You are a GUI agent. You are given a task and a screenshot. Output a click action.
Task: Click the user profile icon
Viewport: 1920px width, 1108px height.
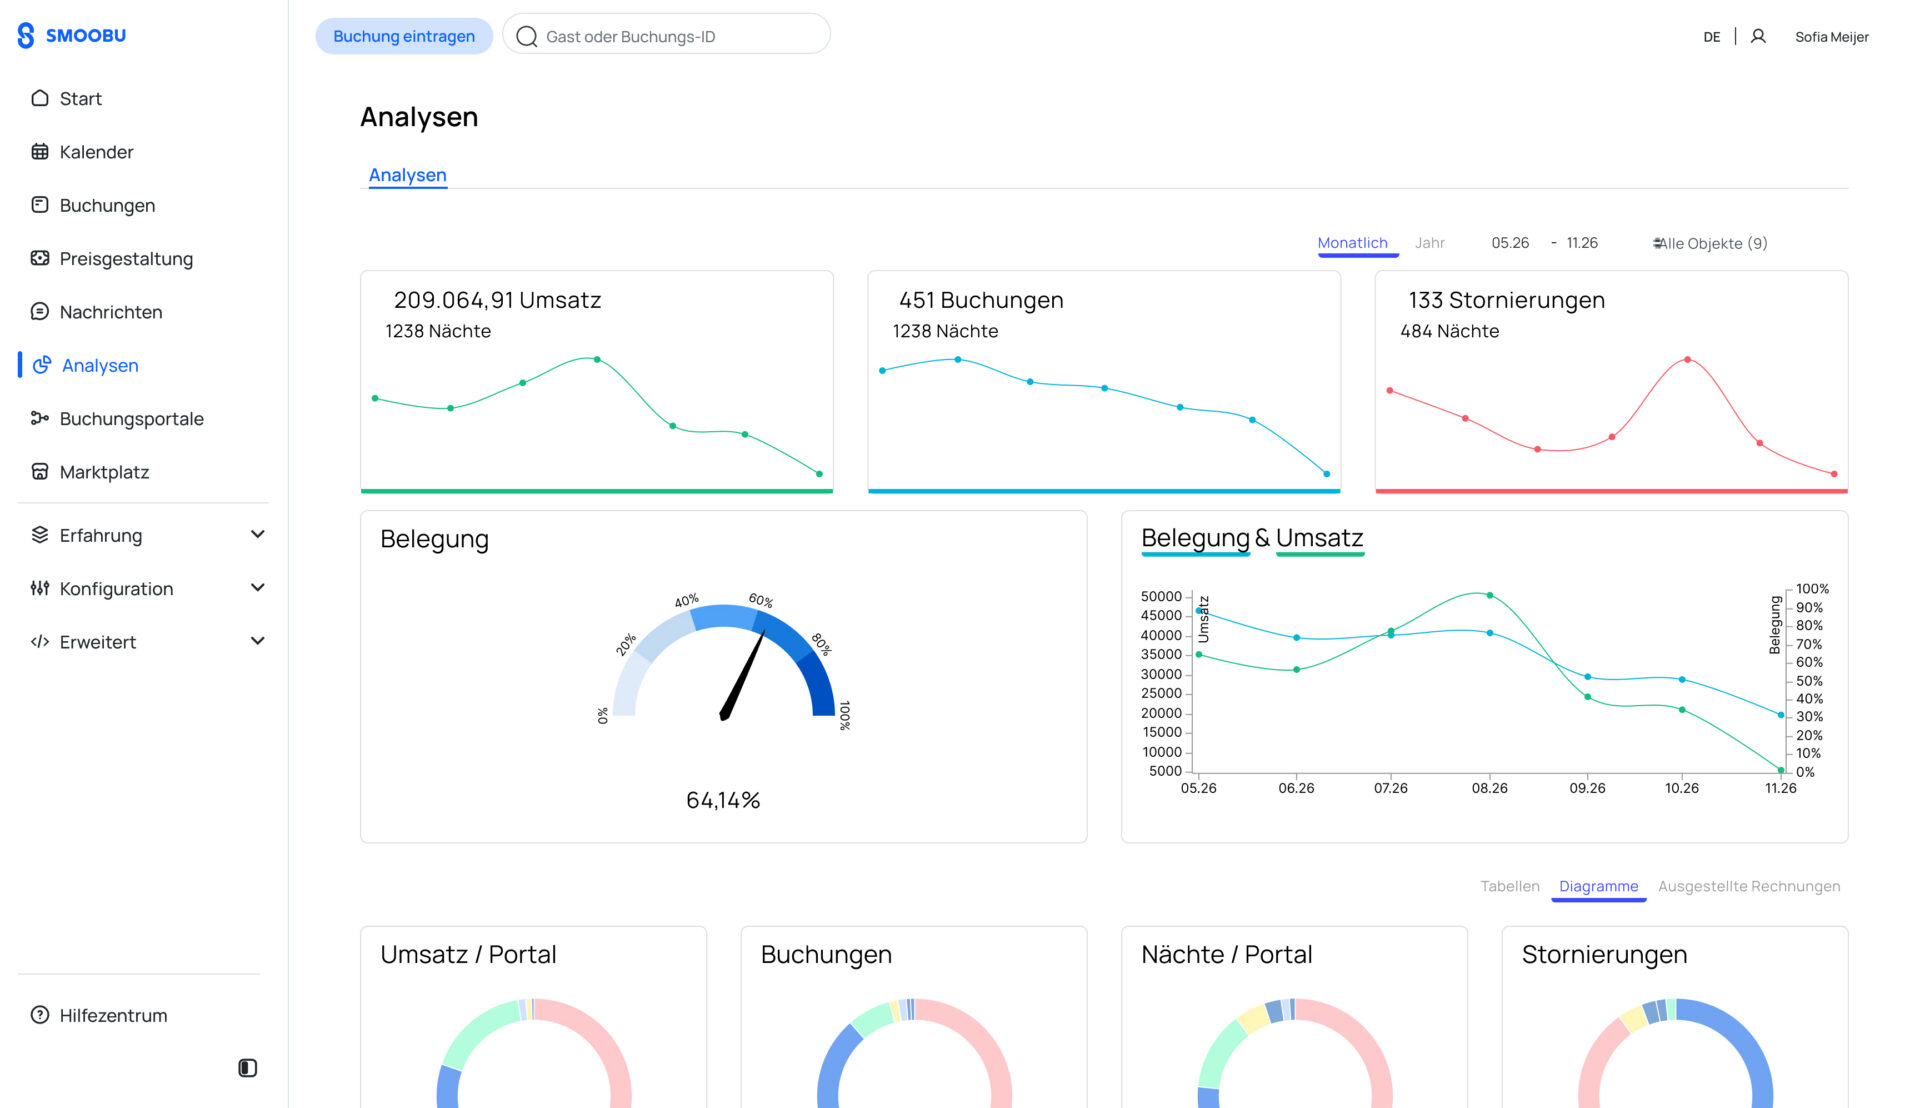pyautogui.click(x=1758, y=36)
